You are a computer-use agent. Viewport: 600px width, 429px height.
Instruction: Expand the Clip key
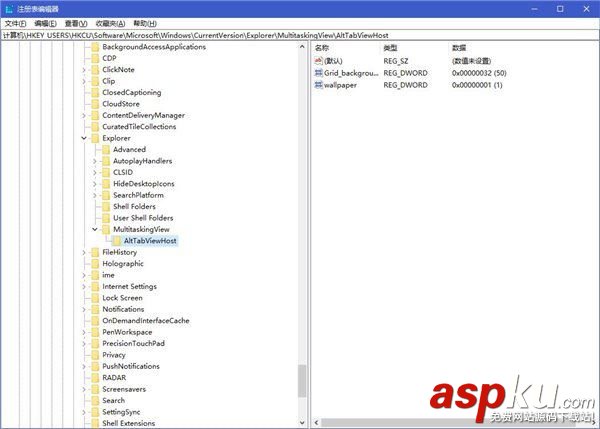[x=84, y=81]
